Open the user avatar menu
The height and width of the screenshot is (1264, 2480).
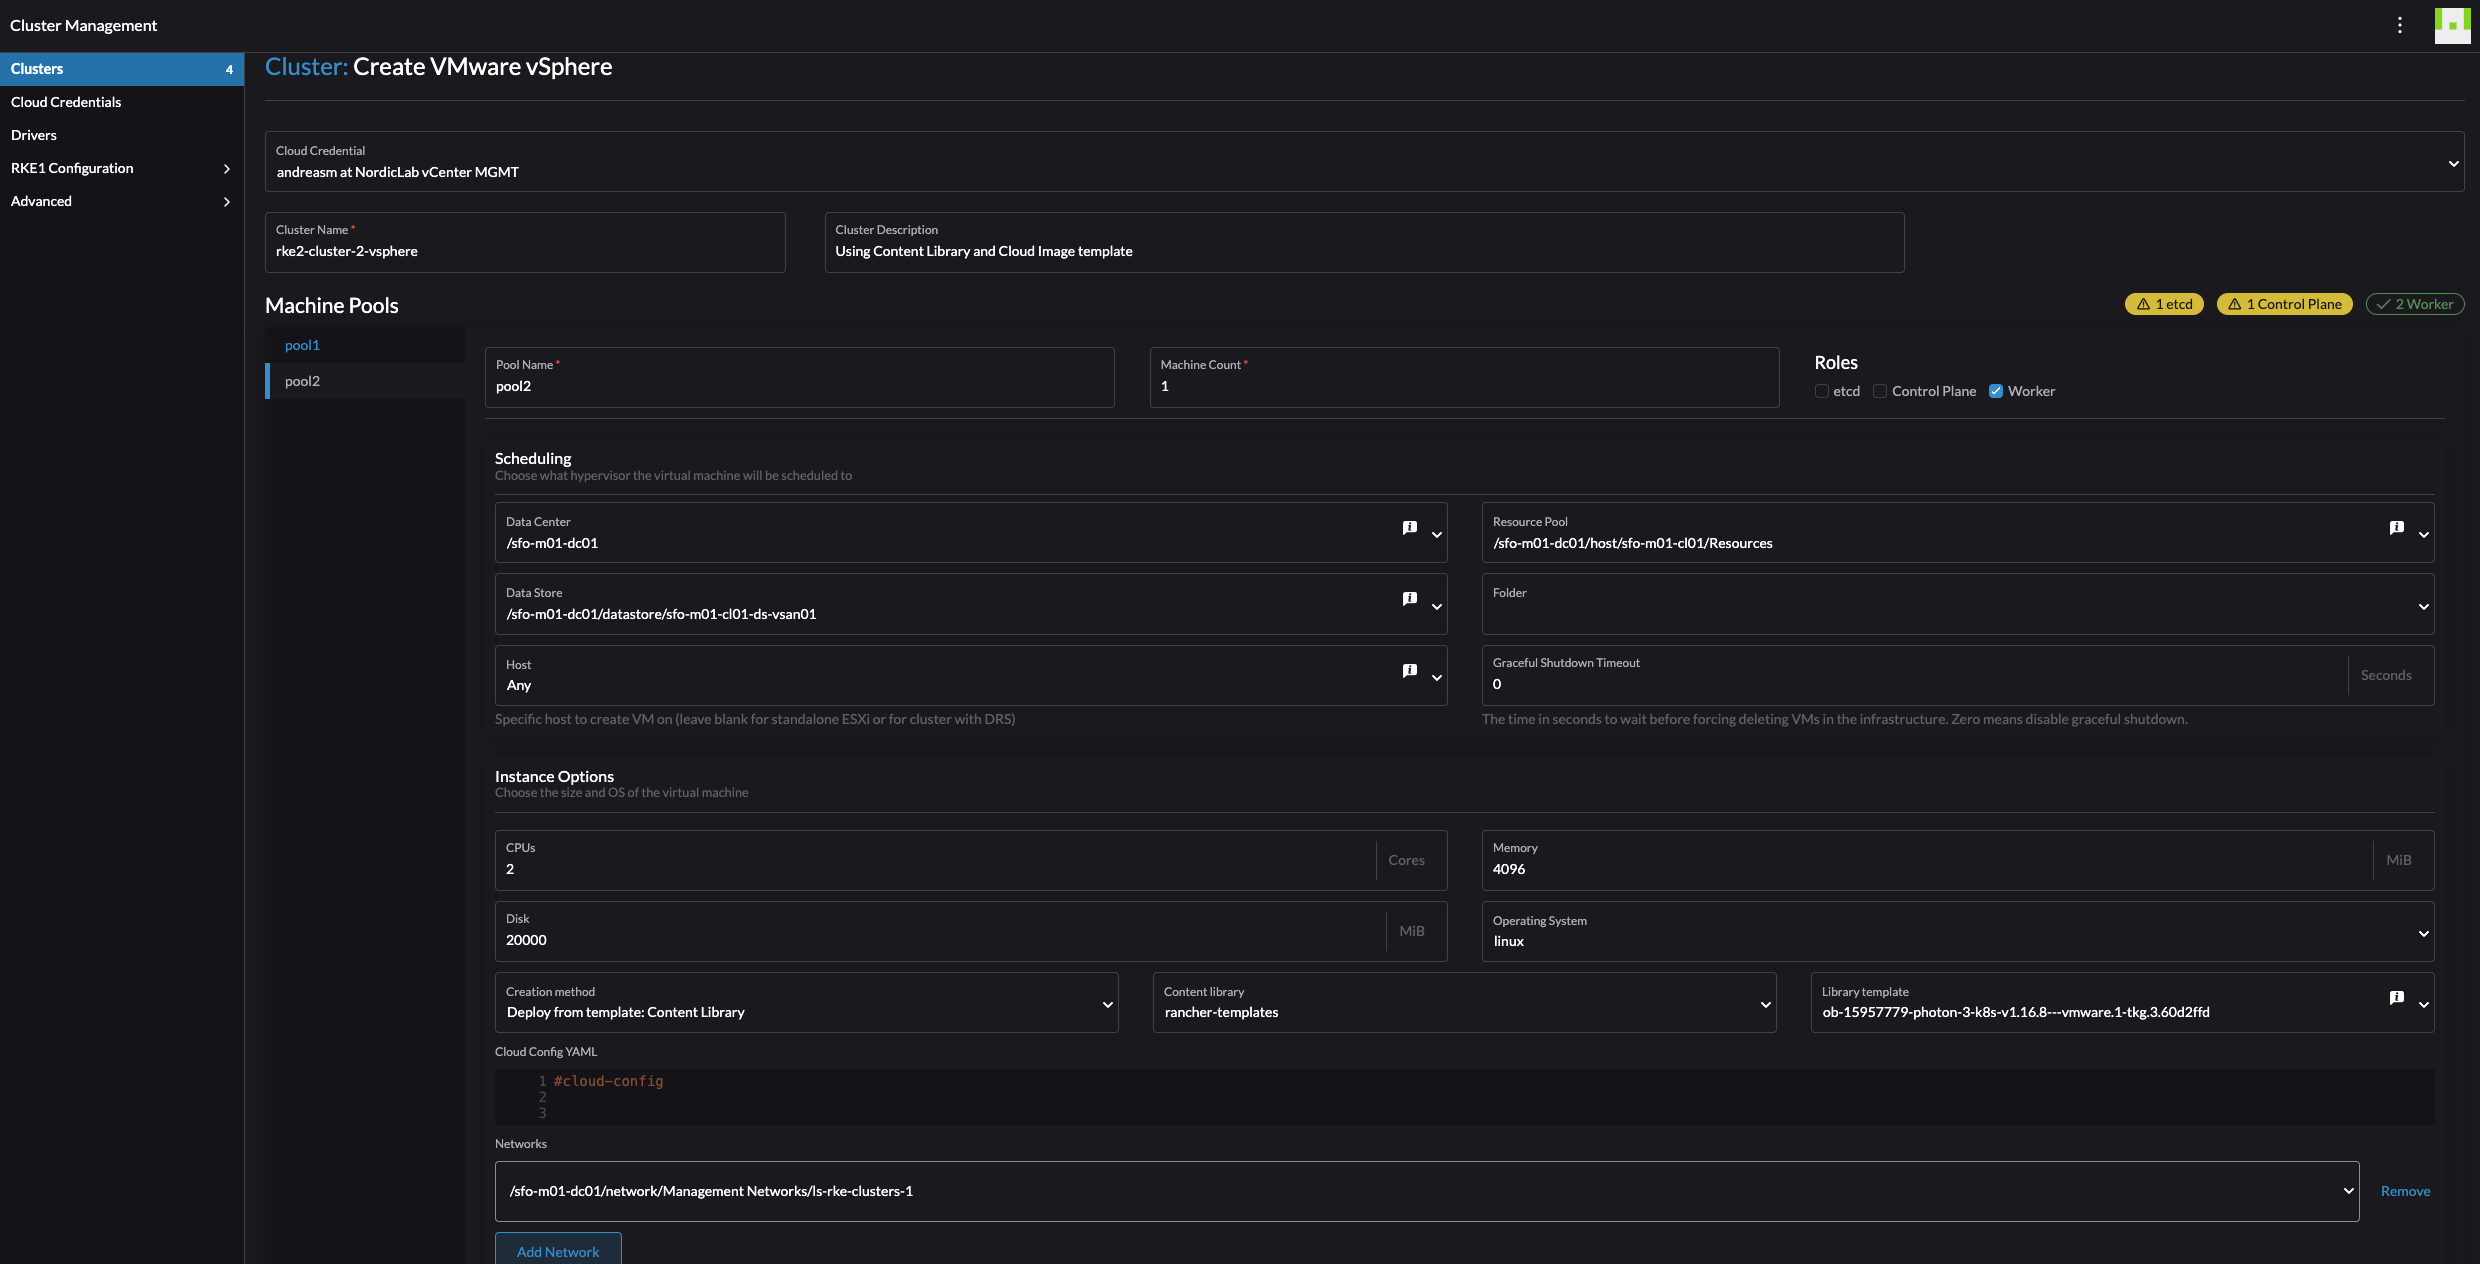pos(2452,25)
